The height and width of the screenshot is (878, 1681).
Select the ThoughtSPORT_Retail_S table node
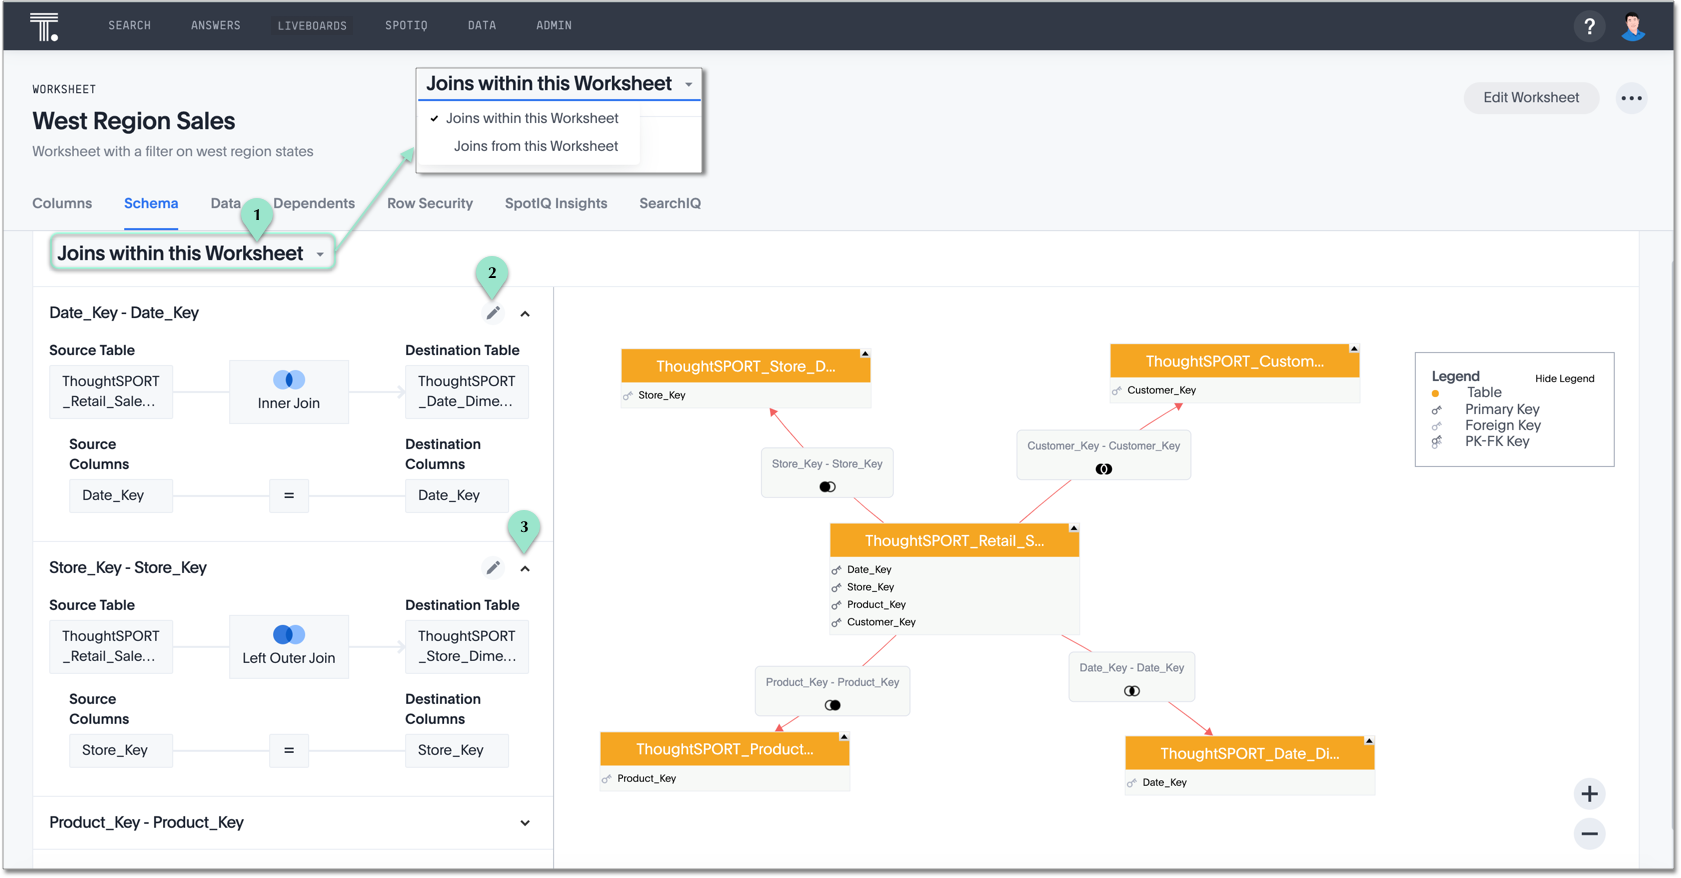pos(954,541)
